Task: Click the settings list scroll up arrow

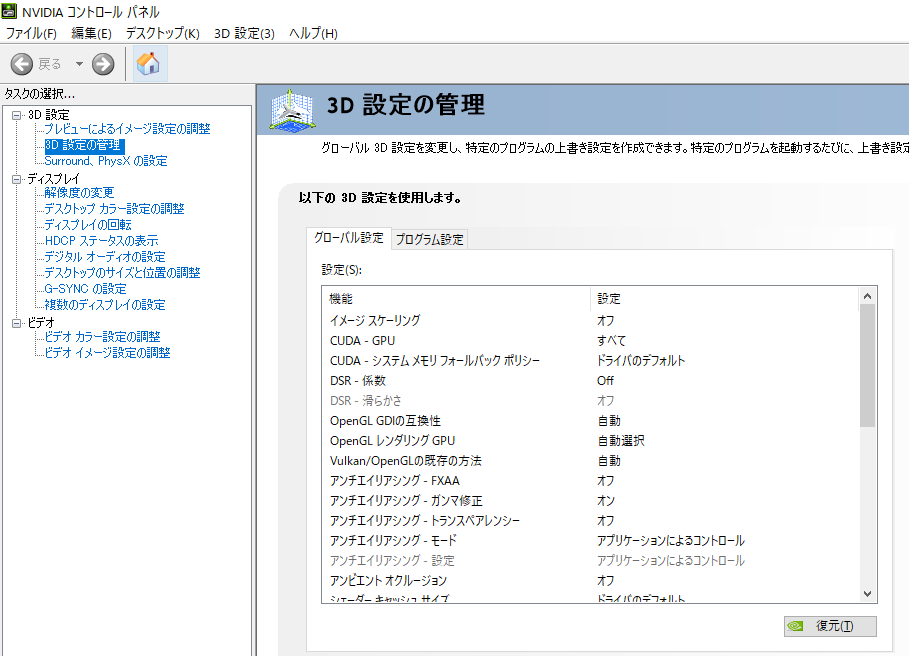Action: pyautogui.click(x=867, y=296)
